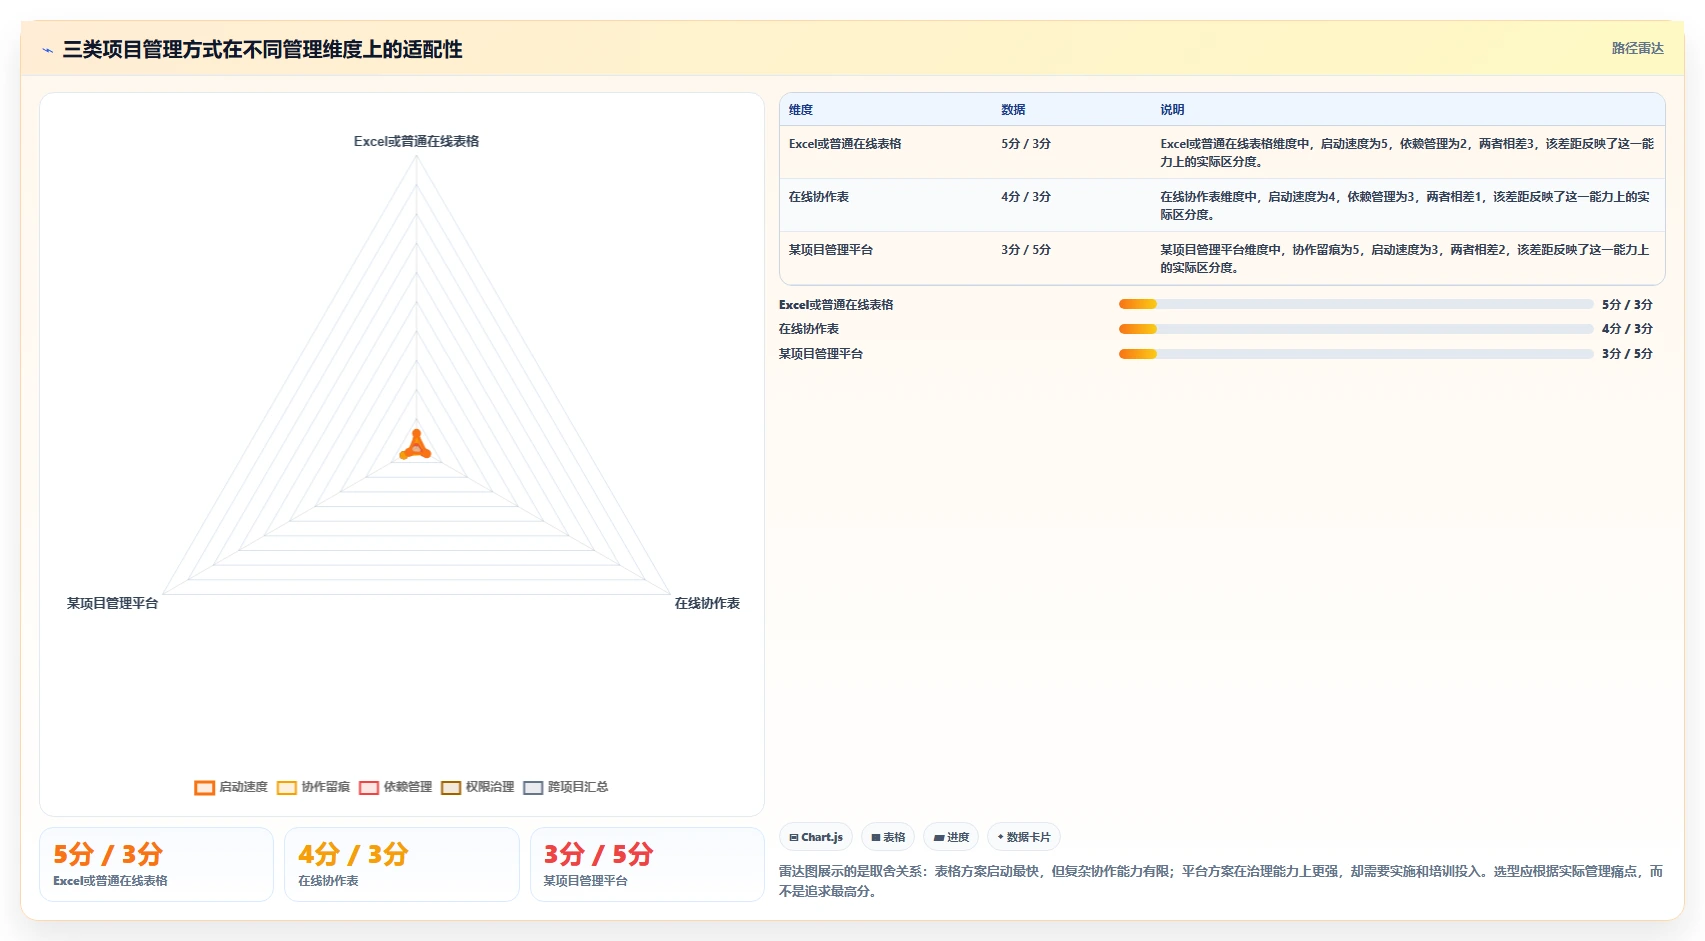Toggle the 跨项目汇总 legend entry
1705x941 pixels.
point(565,787)
